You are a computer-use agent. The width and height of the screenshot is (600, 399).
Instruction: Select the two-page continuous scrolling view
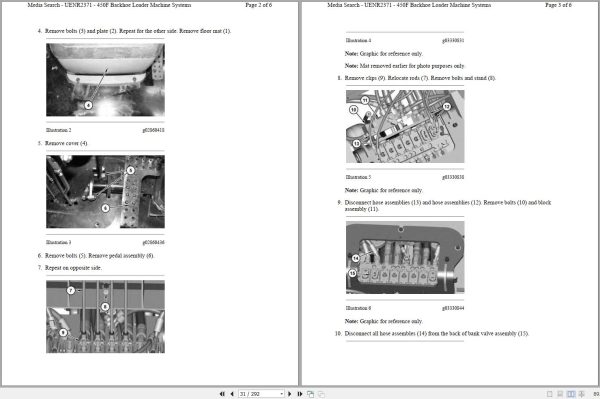(x=581, y=394)
